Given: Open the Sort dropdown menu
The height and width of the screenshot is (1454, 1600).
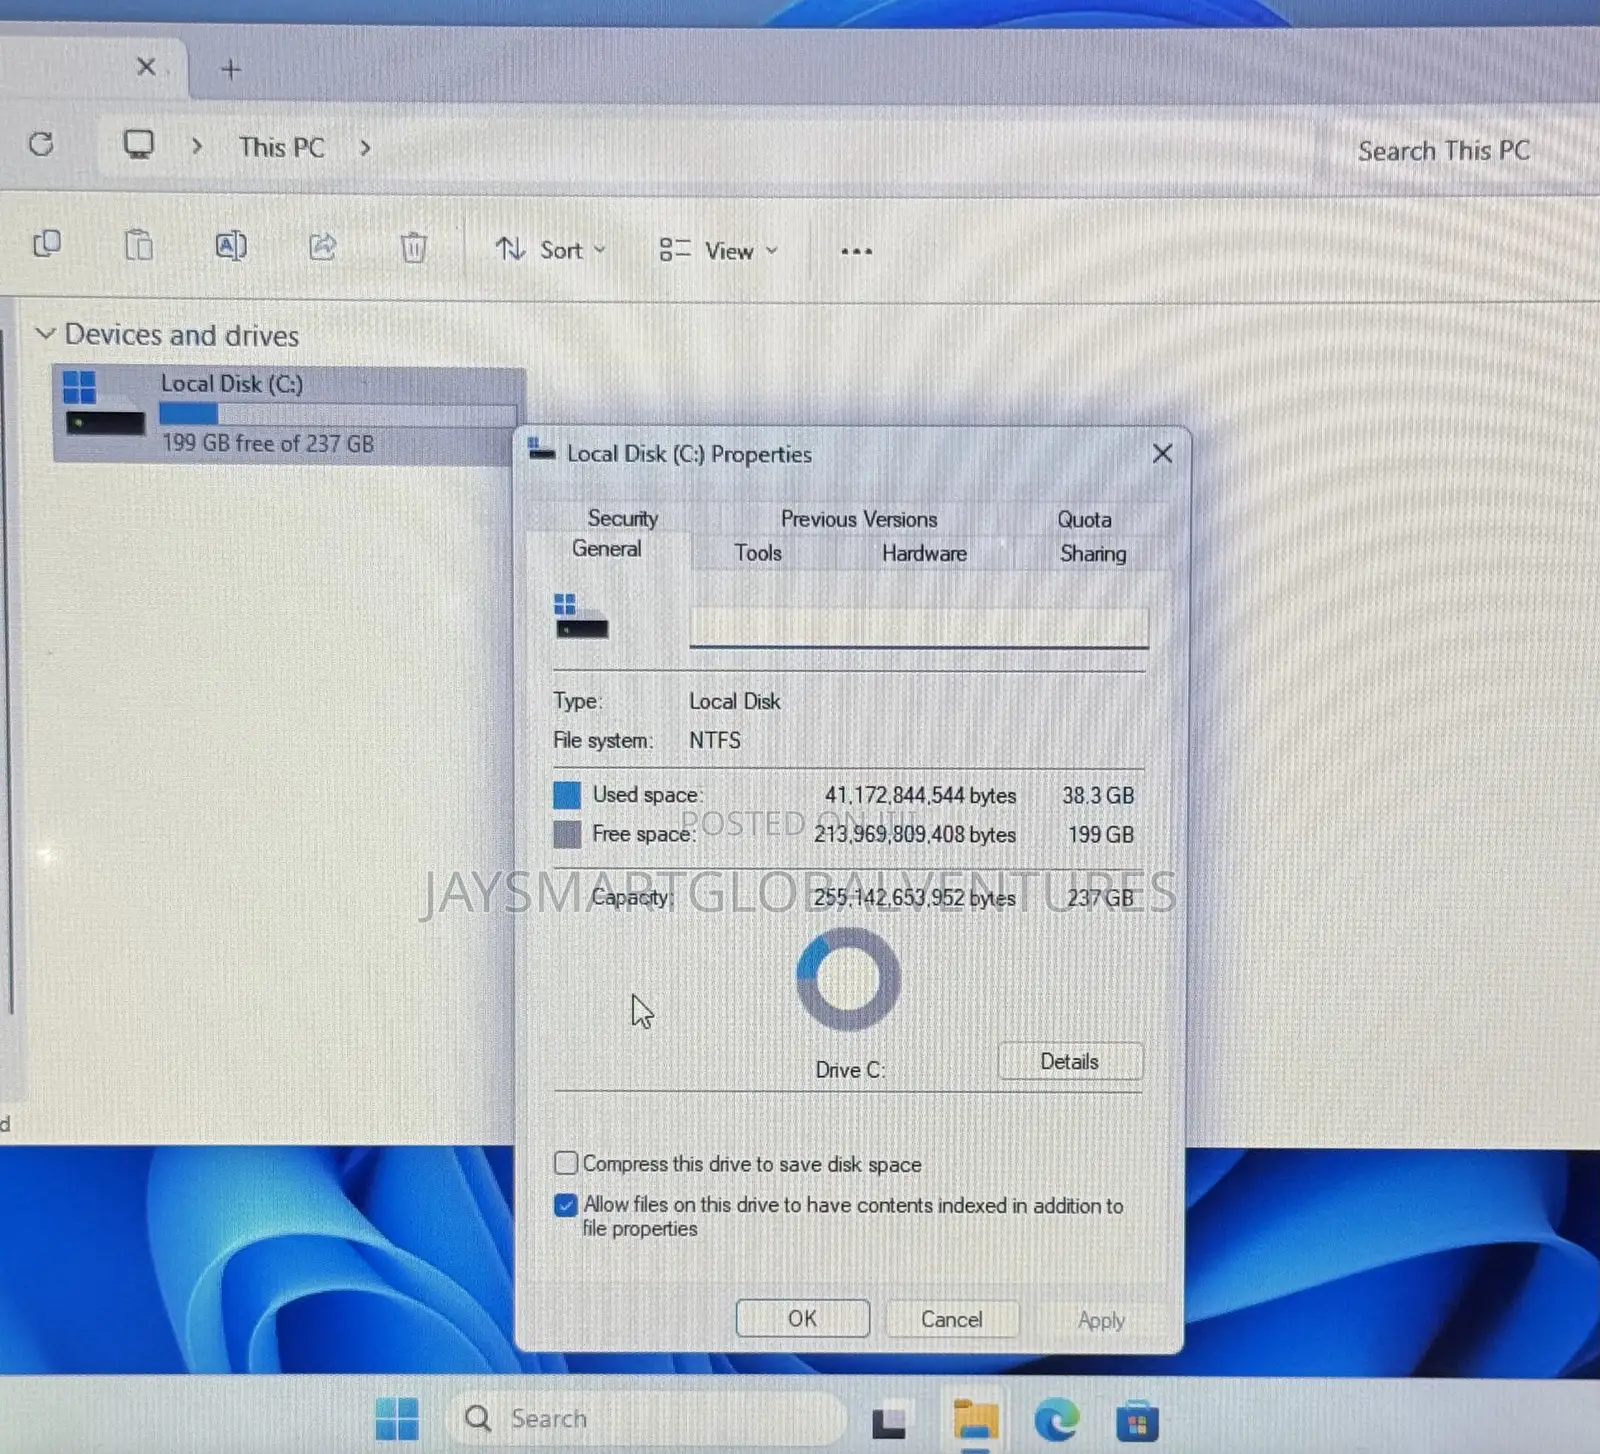Looking at the screenshot, I should tap(551, 250).
